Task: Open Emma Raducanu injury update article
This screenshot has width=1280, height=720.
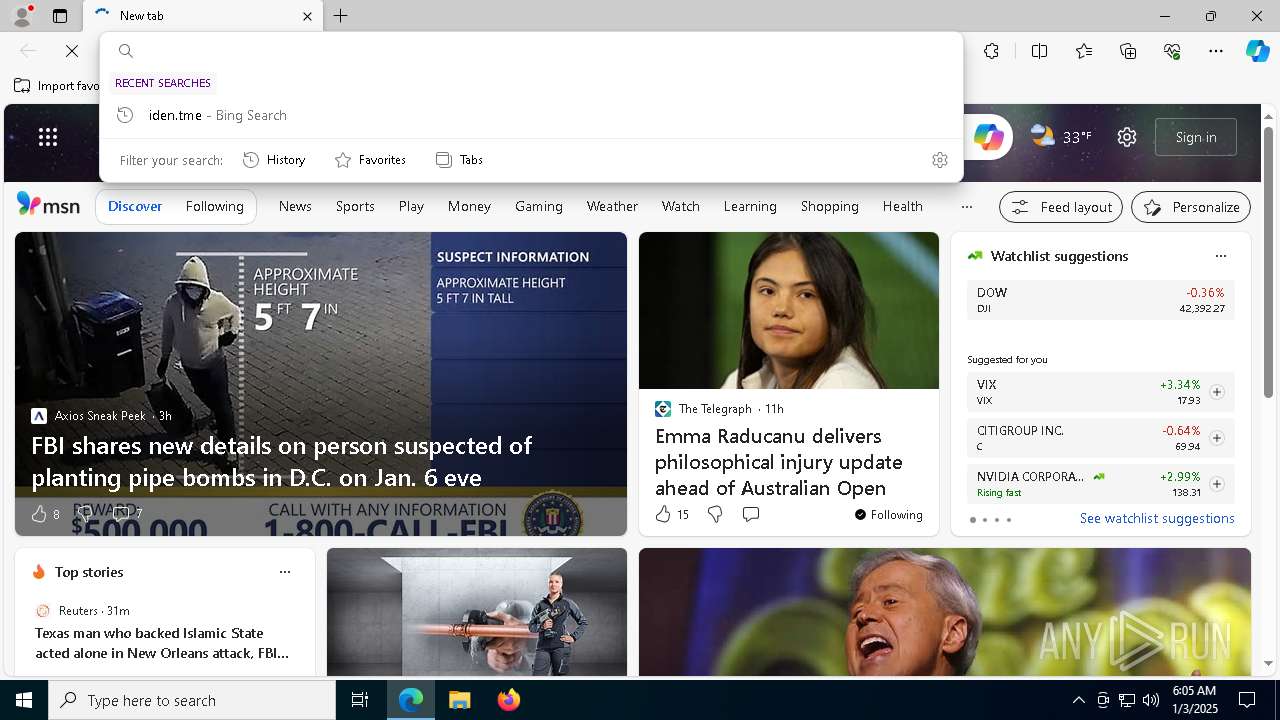Action: pyautogui.click(x=779, y=462)
